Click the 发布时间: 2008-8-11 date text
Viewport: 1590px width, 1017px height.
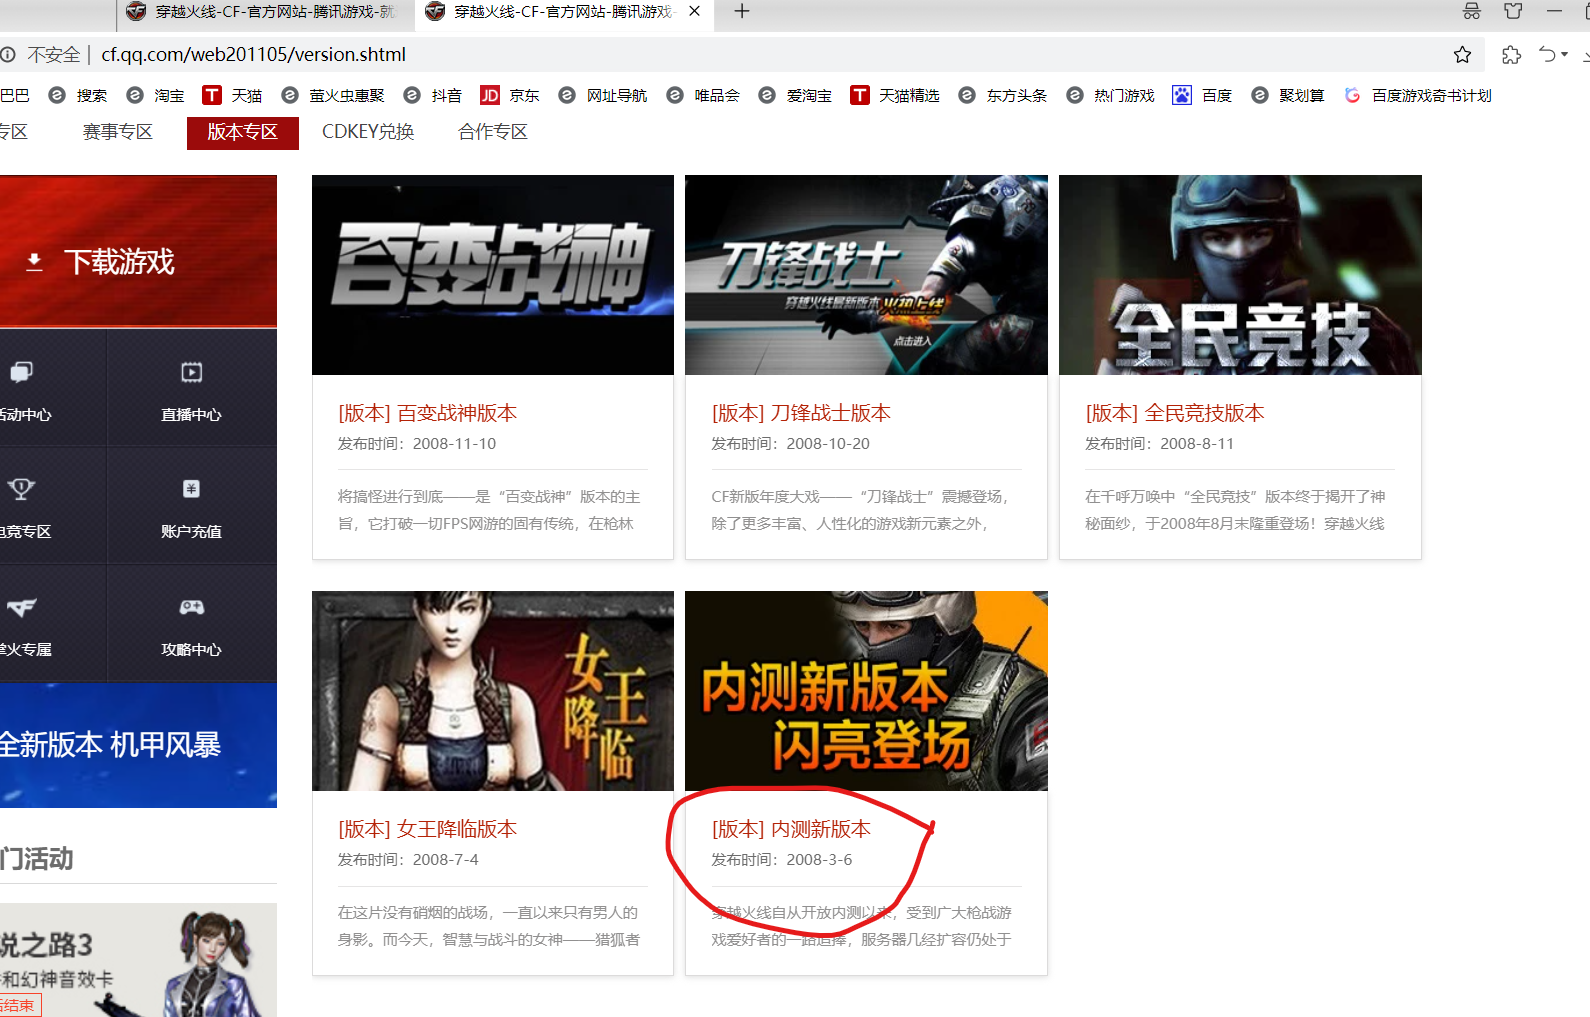tap(1160, 444)
